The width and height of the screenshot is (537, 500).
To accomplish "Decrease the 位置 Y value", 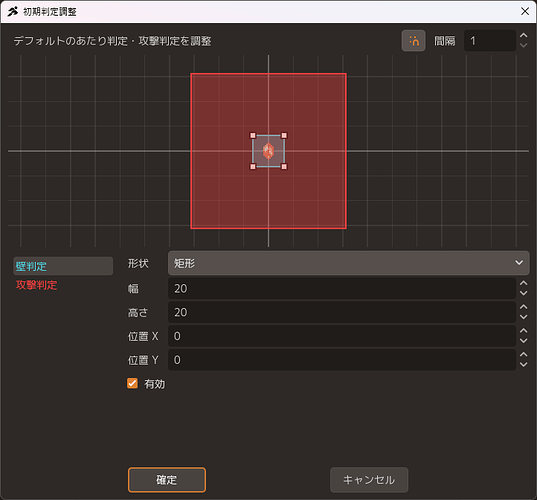I will tap(523, 365).
